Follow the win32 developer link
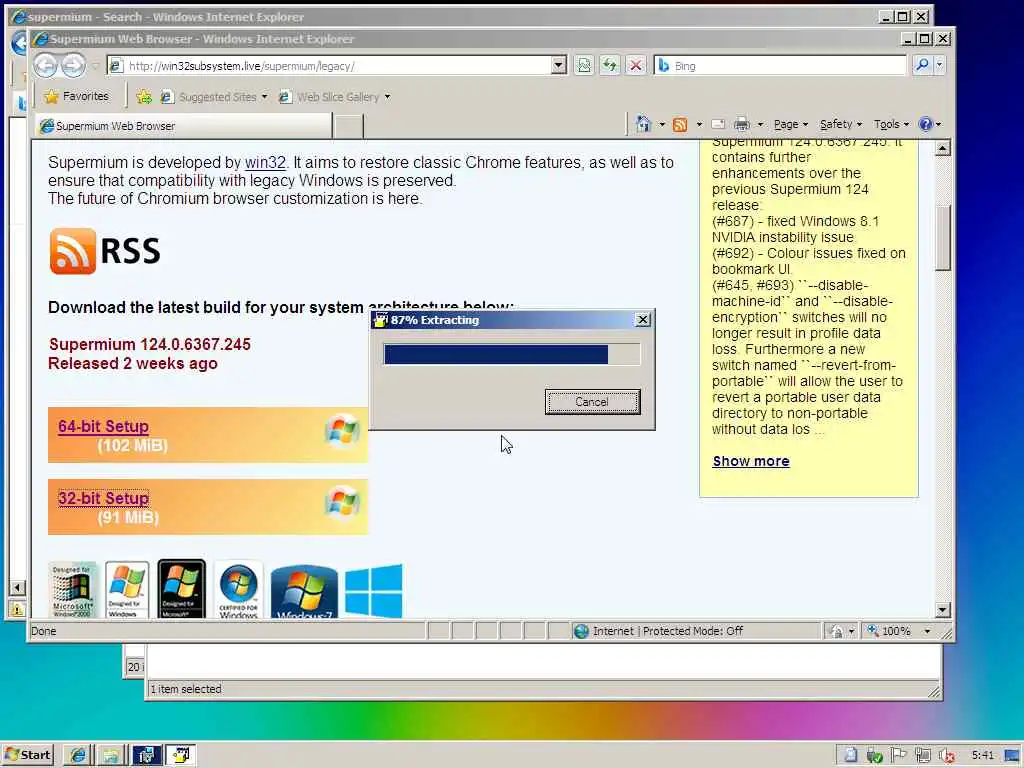This screenshot has width=1024, height=768. pyautogui.click(x=265, y=162)
